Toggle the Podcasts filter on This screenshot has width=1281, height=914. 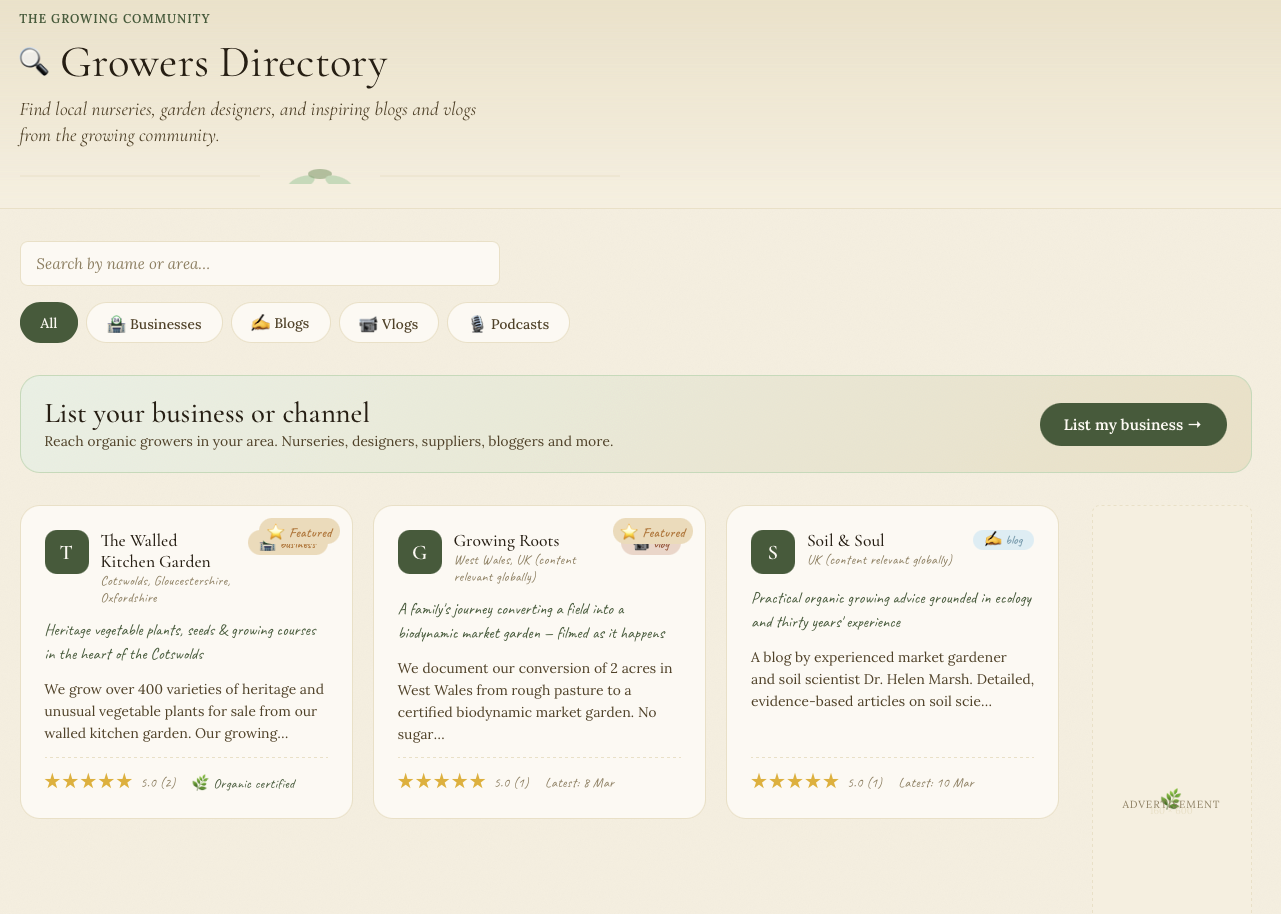[508, 322]
